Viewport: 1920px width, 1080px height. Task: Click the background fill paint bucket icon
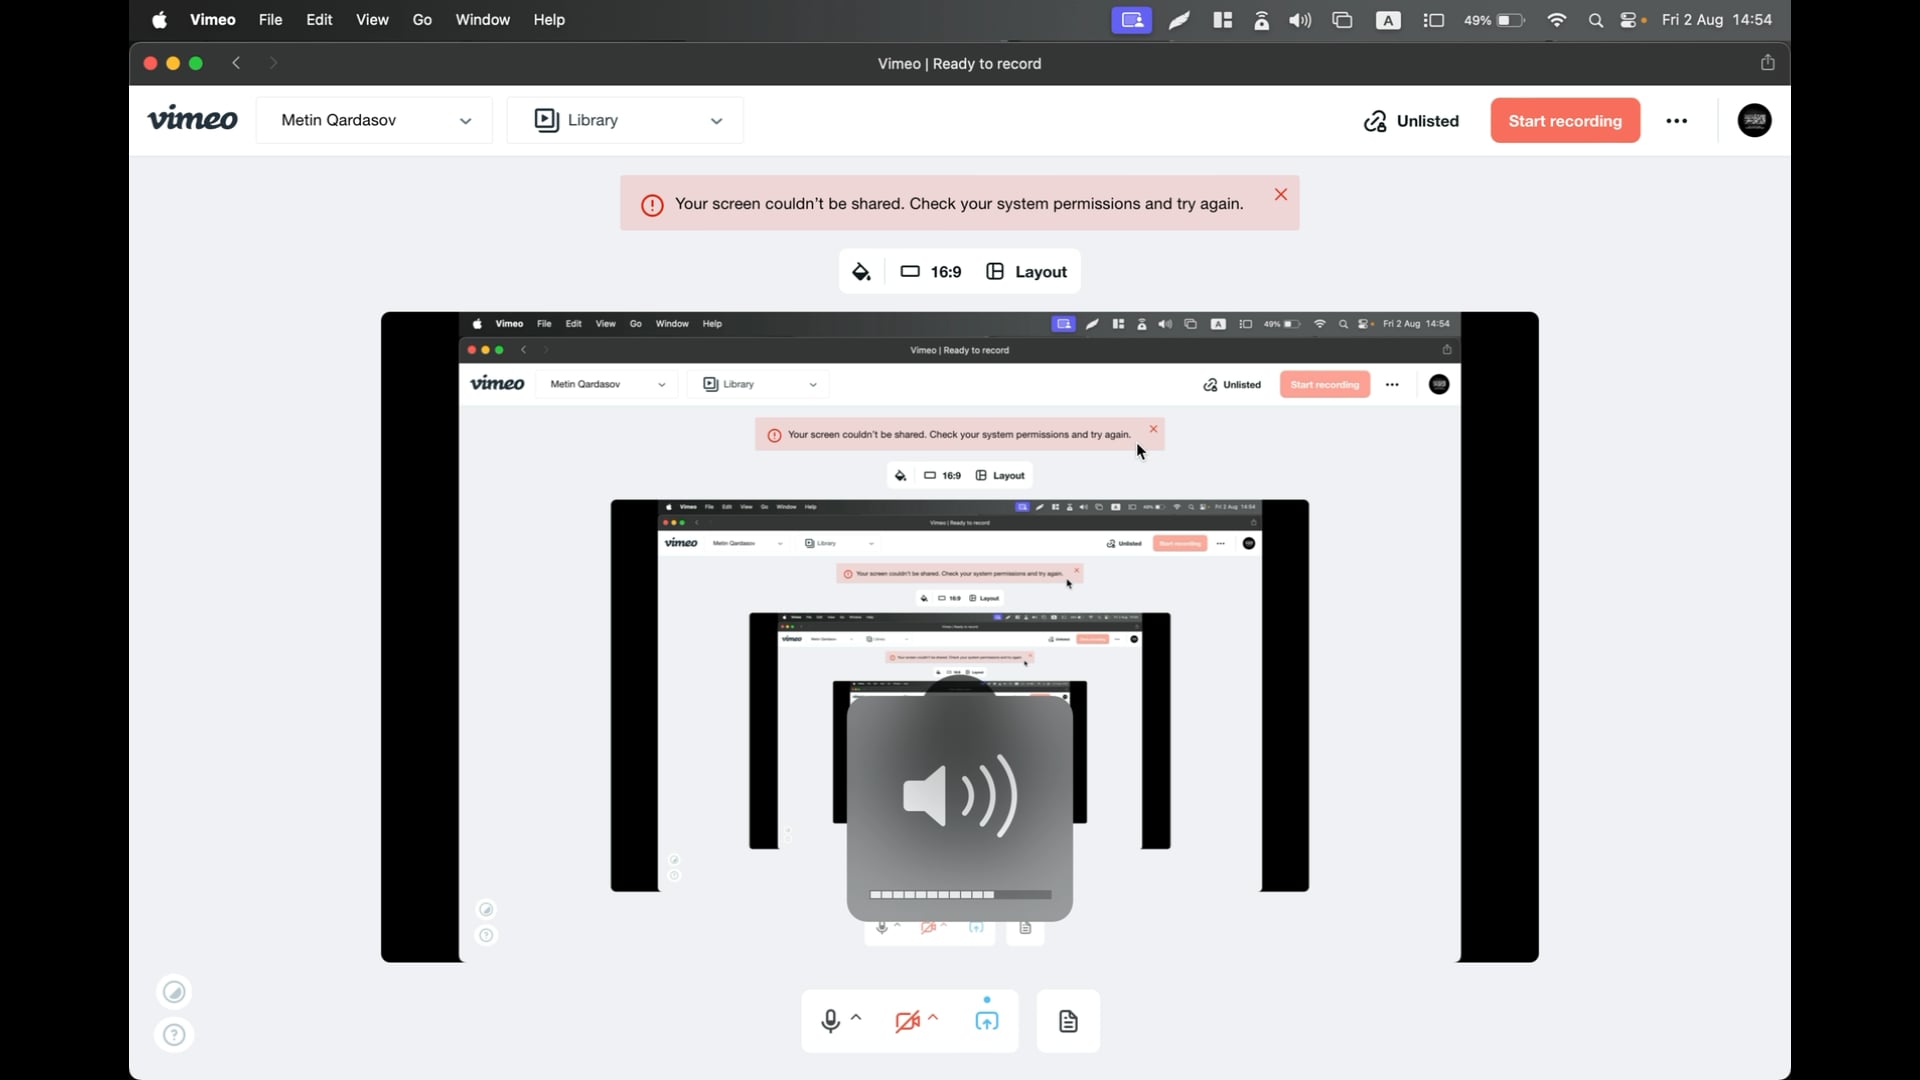(861, 272)
